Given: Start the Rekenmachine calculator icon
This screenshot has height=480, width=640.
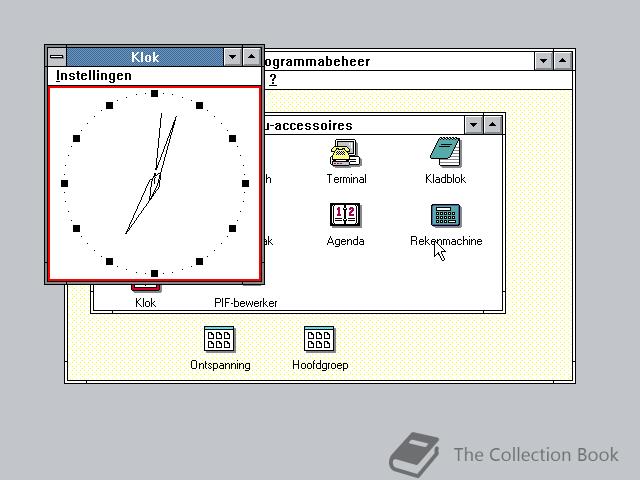Looking at the screenshot, I should pyautogui.click(x=446, y=215).
